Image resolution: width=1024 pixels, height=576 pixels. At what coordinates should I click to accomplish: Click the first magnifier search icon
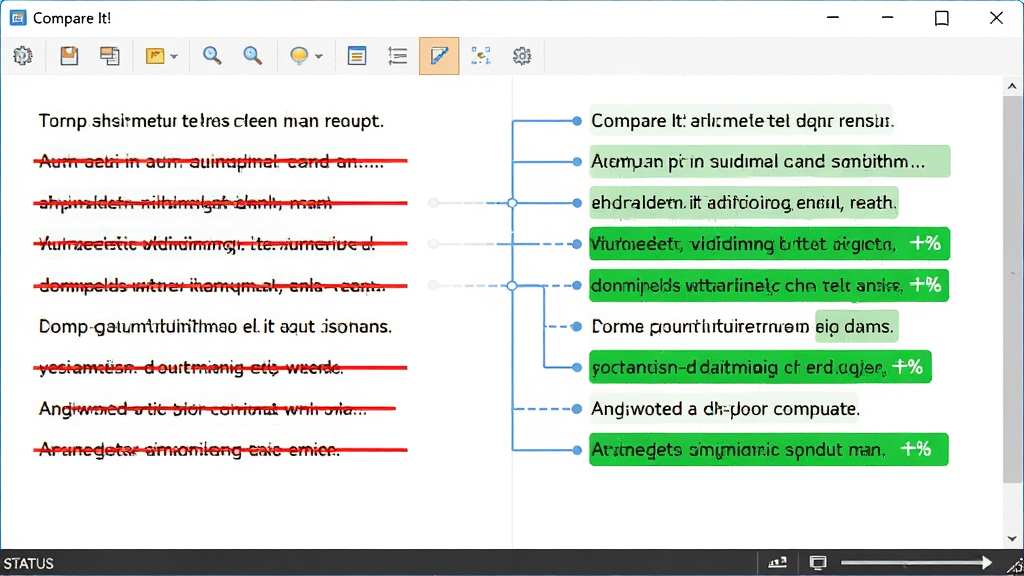[212, 56]
